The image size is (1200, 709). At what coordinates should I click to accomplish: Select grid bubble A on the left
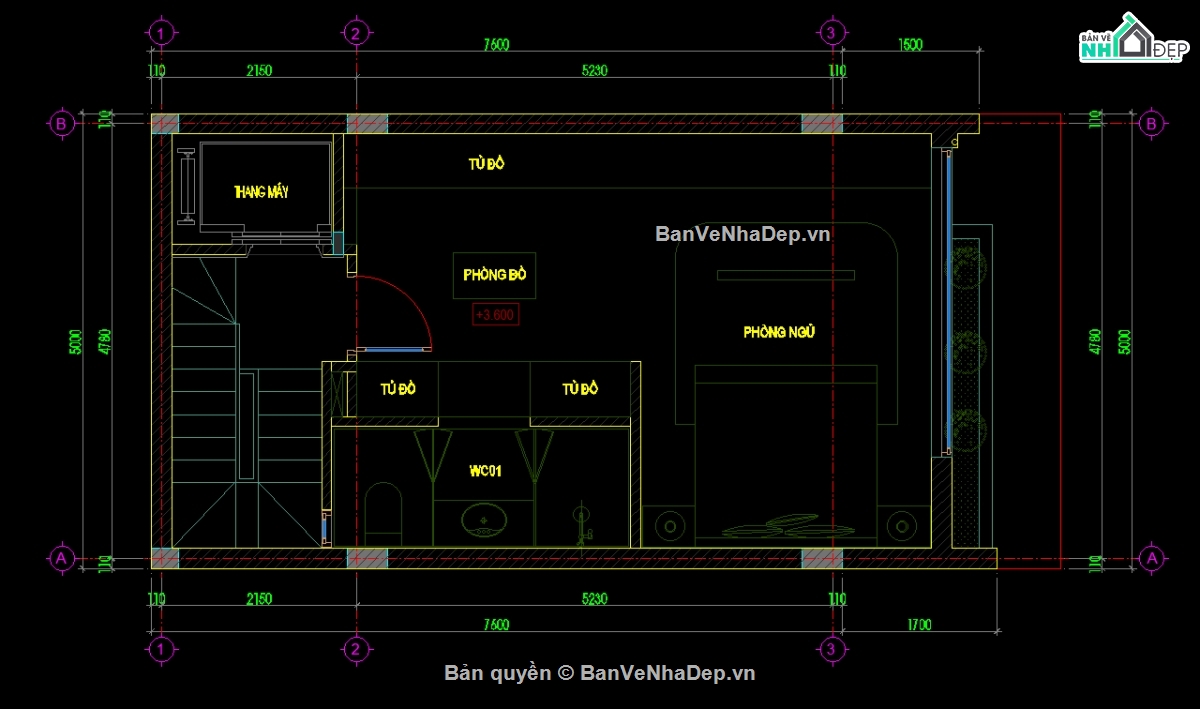tap(62, 557)
